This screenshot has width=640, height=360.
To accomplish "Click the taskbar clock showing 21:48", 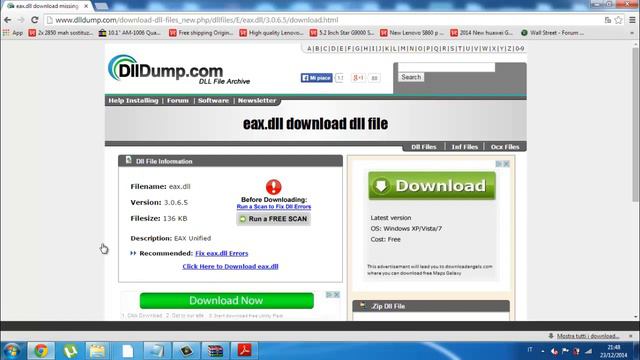I will (x=613, y=351).
